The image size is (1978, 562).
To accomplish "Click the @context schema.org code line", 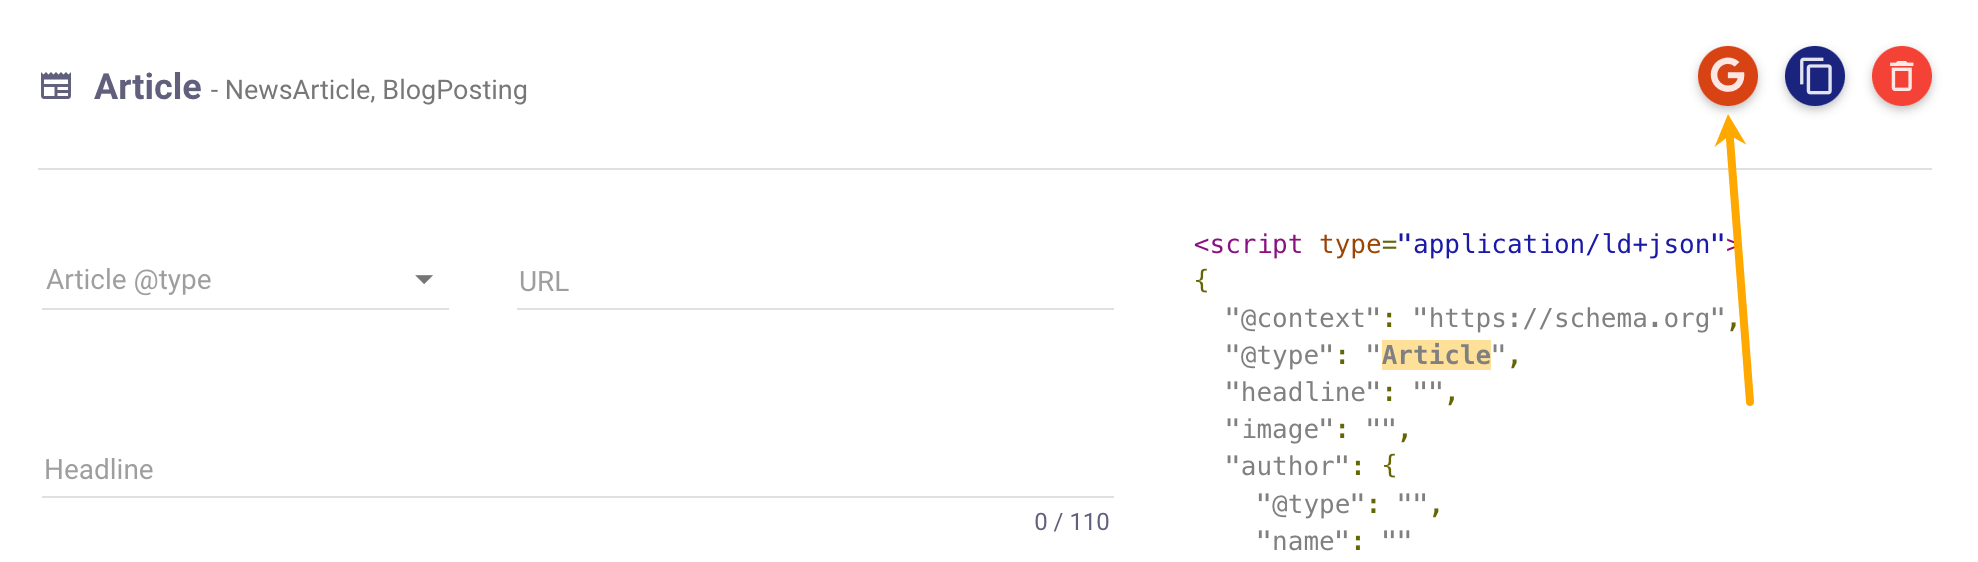I will pos(1478,319).
